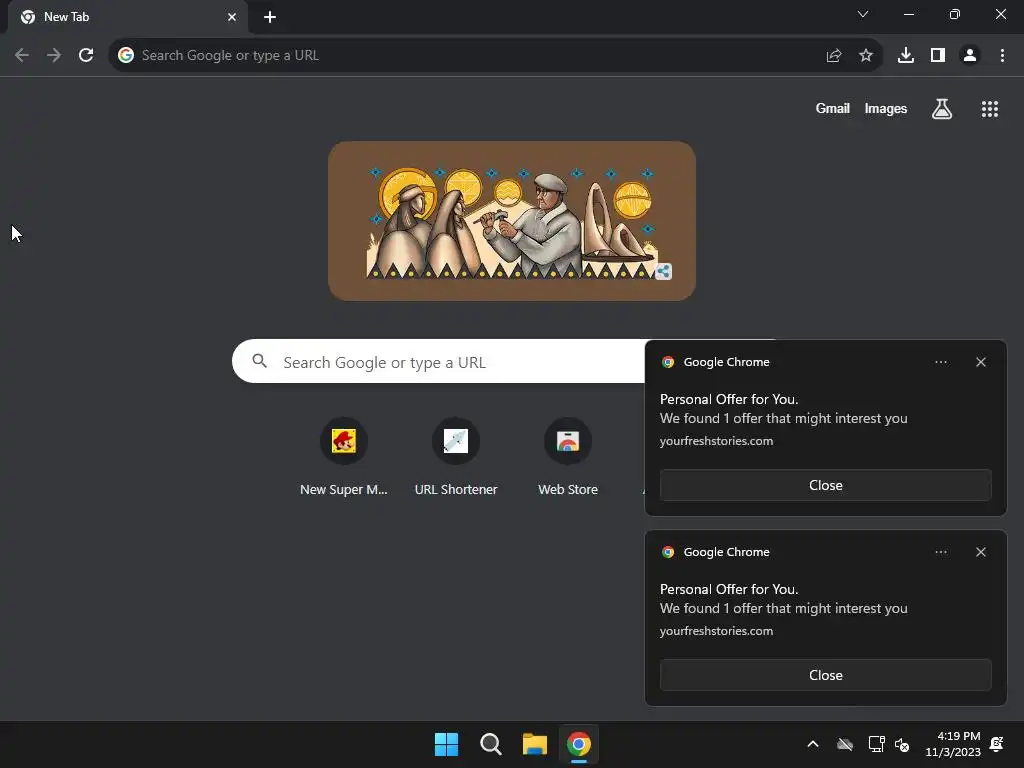Viewport: 1024px width, 768px height.
Task: Click network tray icon
Action: tap(876, 744)
